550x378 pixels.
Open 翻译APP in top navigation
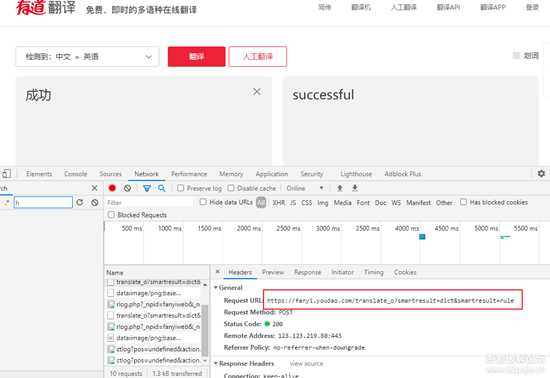493,7
